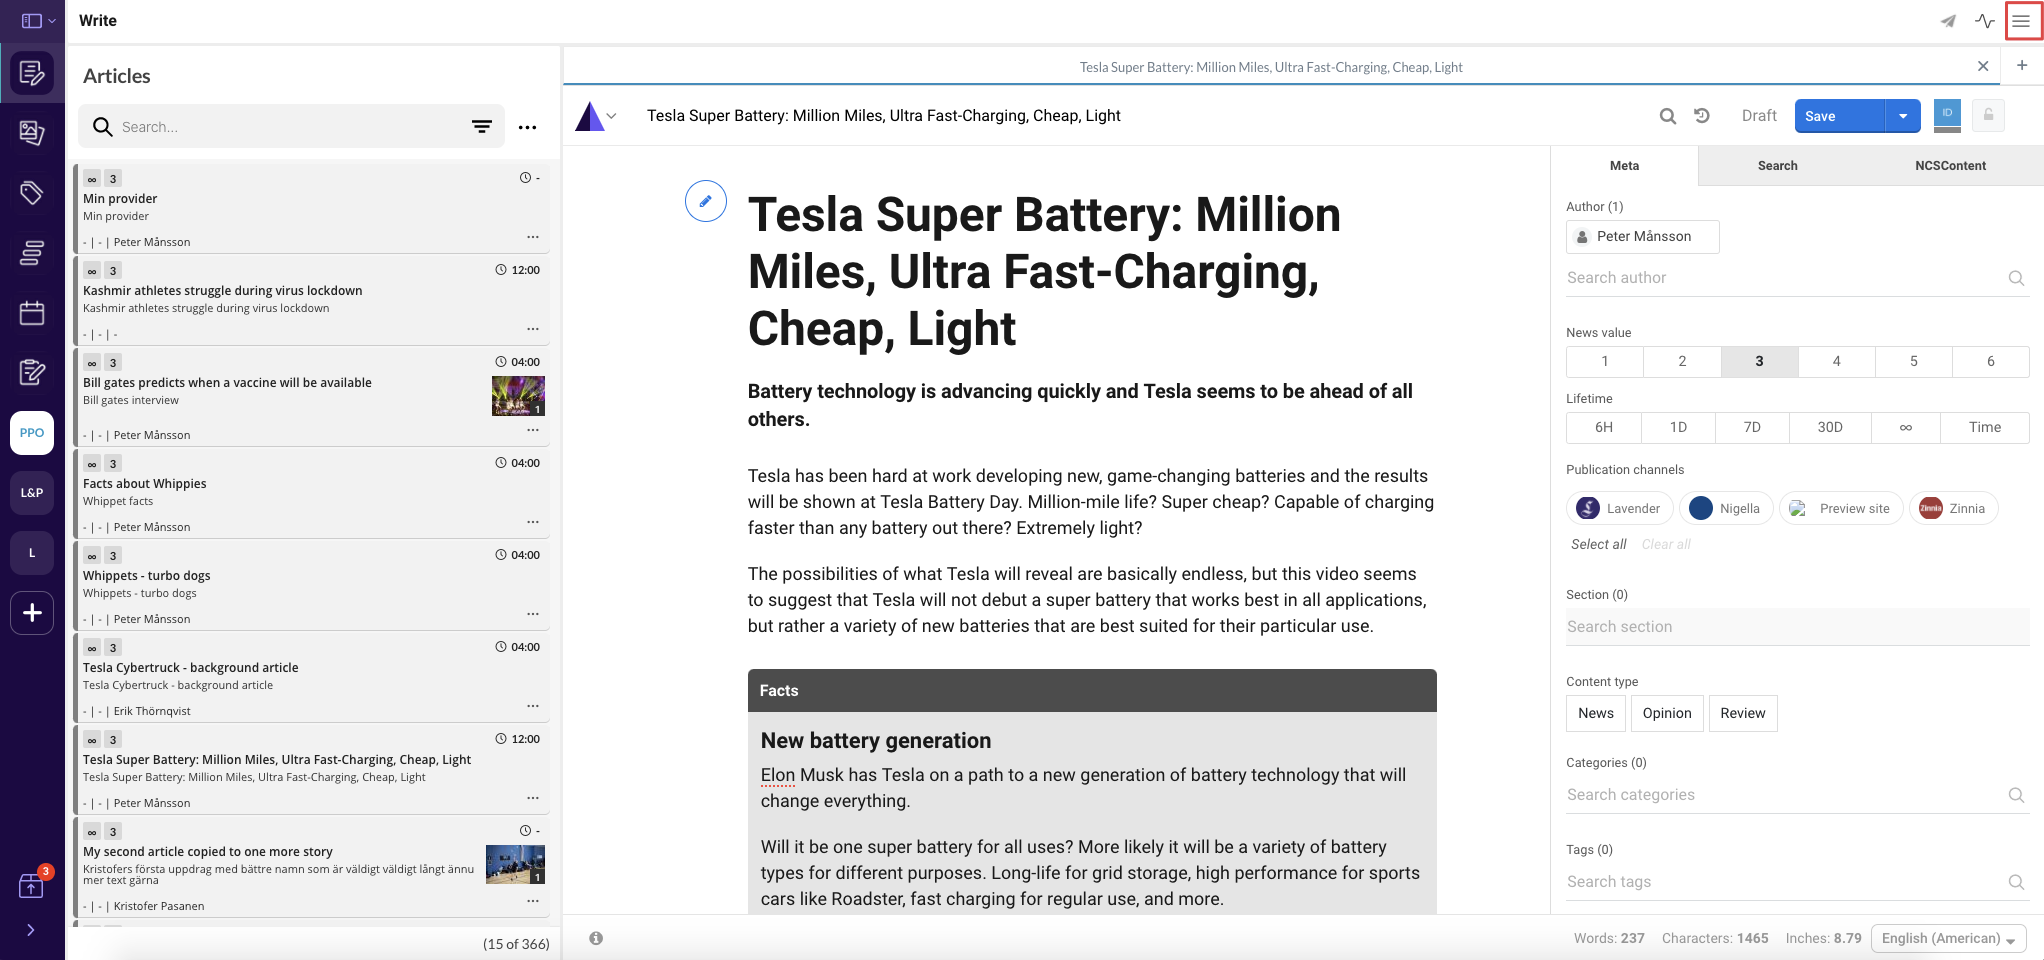This screenshot has height=960, width=2044.
Task: Open the activity pulse icon
Action: [x=1984, y=21]
